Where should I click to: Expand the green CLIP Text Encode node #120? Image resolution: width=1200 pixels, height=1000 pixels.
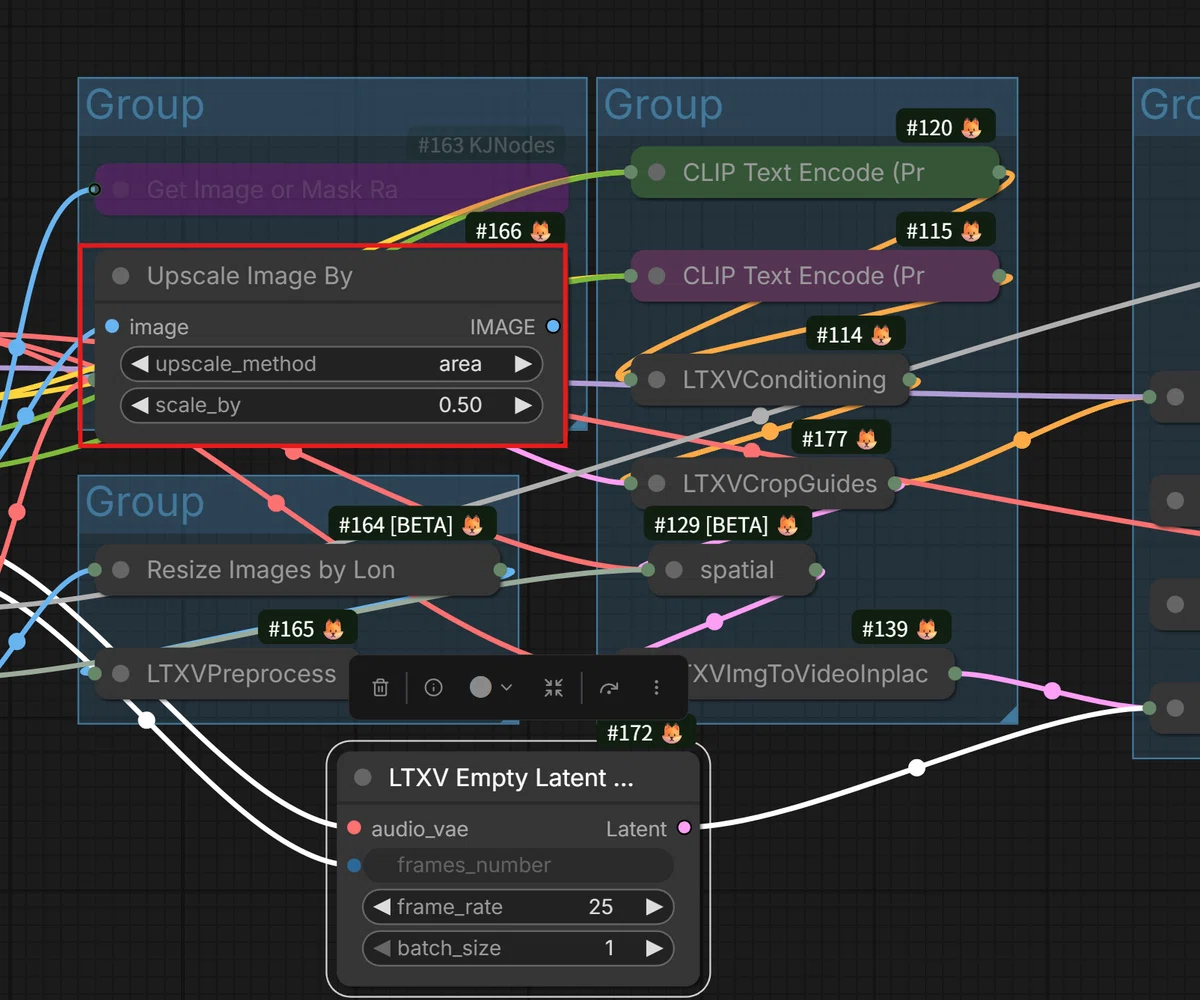coord(657,172)
